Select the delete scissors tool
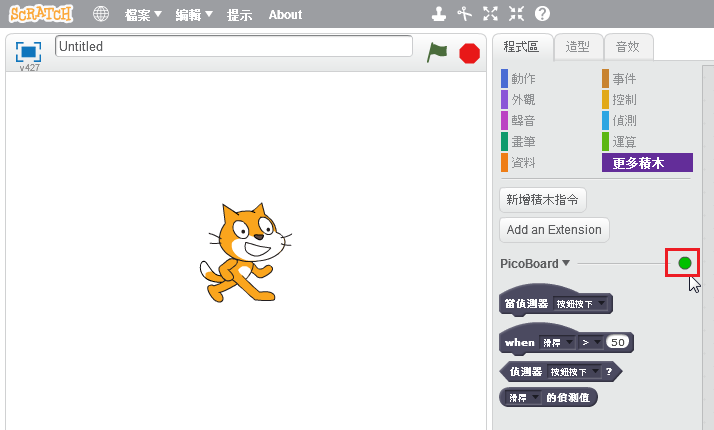This screenshot has width=714, height=430. [464, 14]
